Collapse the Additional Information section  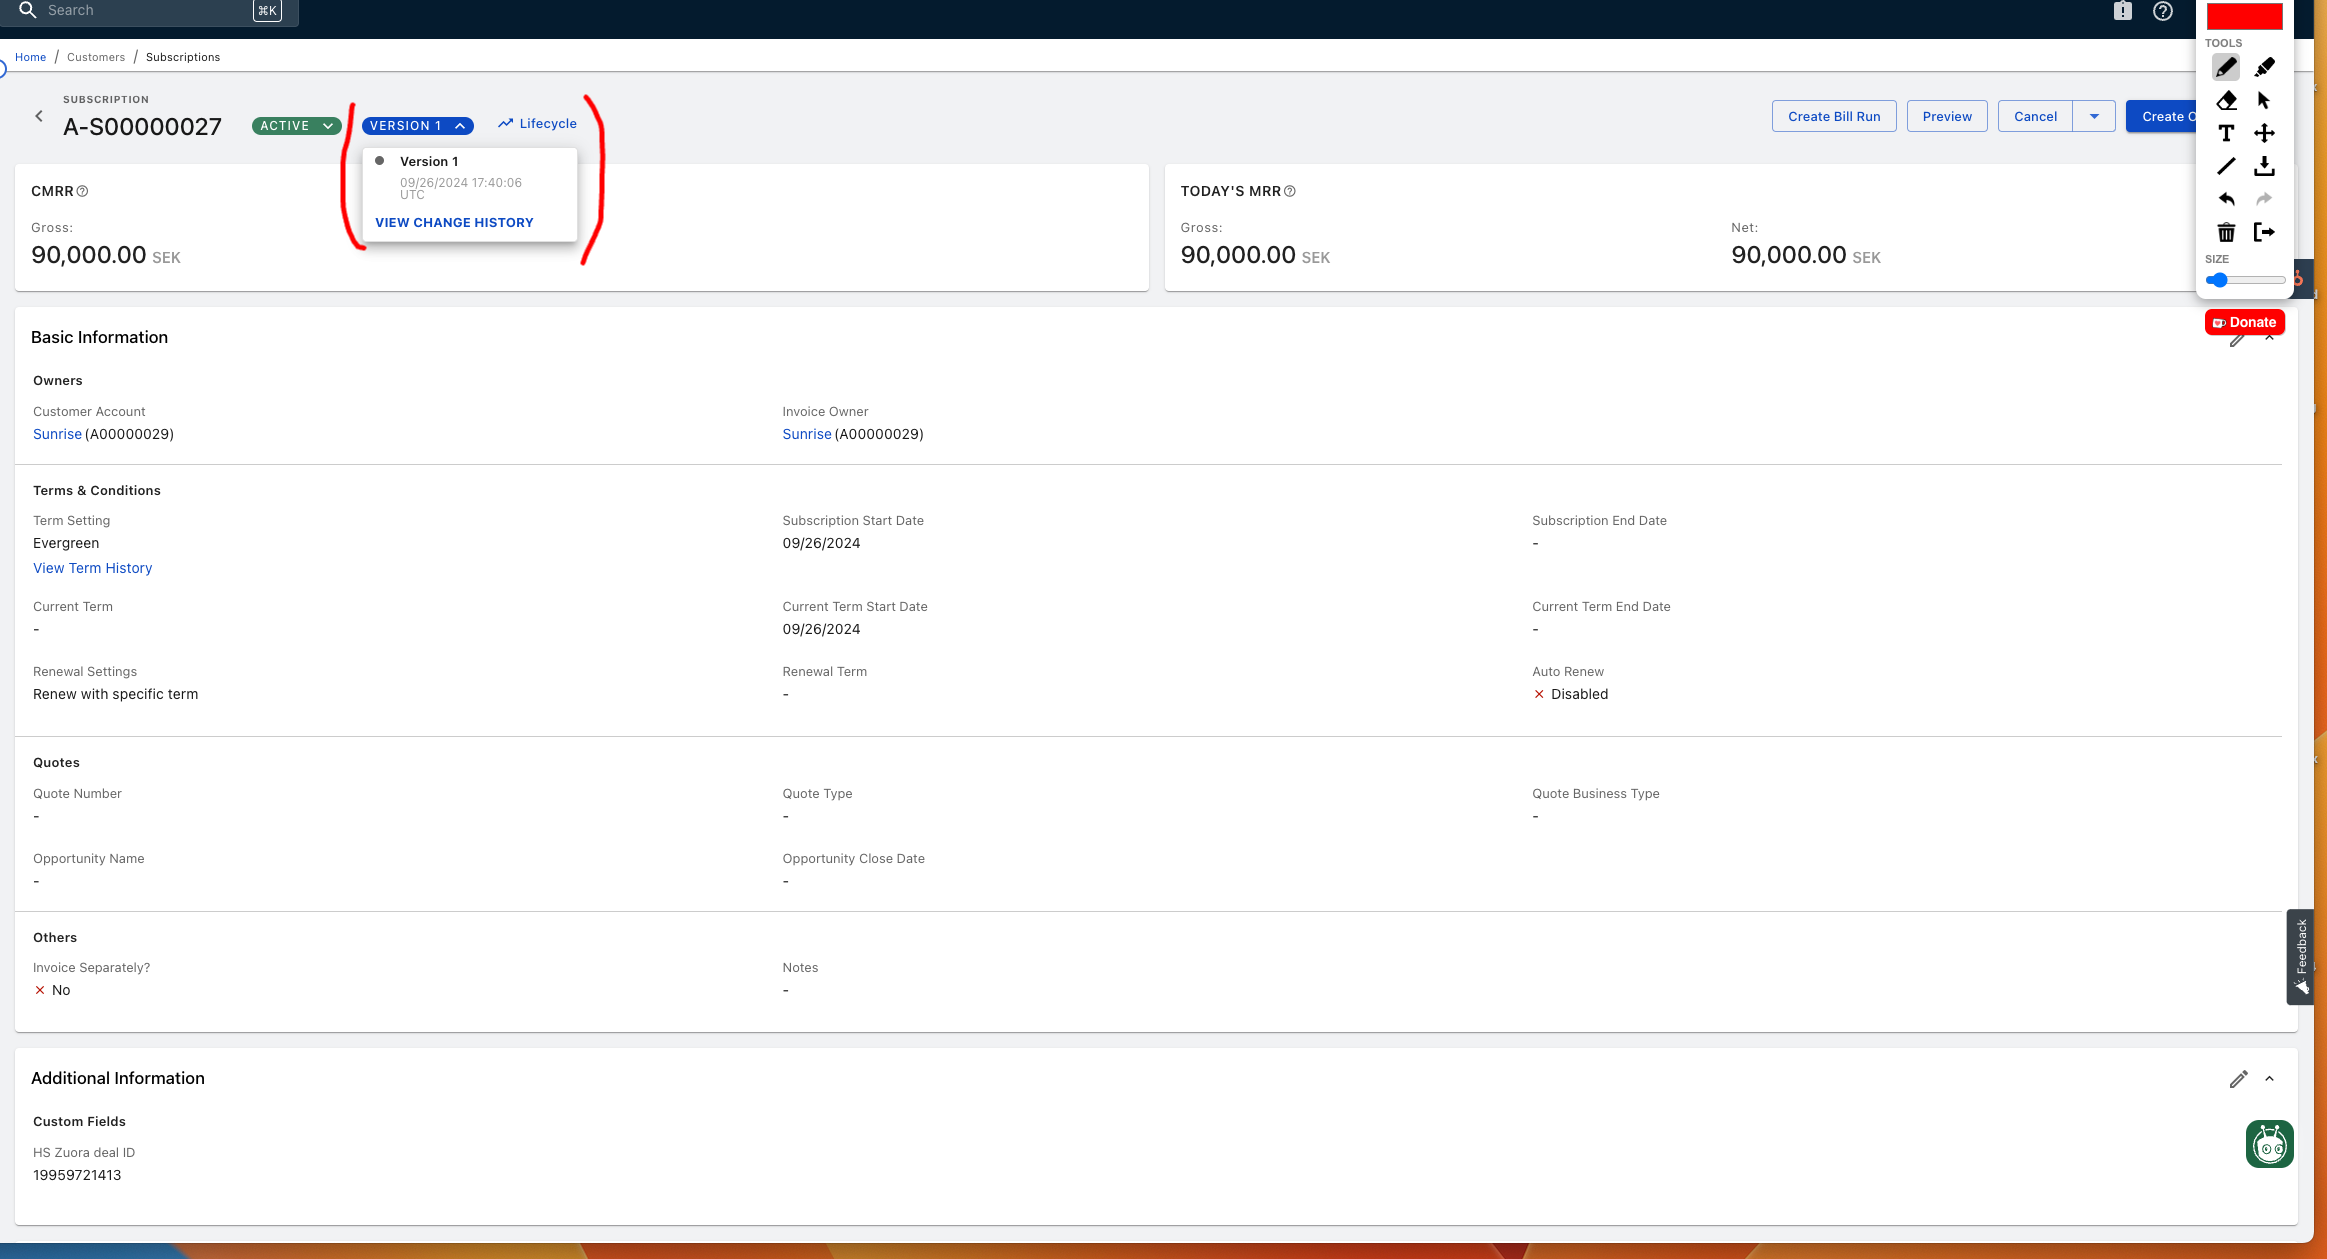tap(2269, 1079)
